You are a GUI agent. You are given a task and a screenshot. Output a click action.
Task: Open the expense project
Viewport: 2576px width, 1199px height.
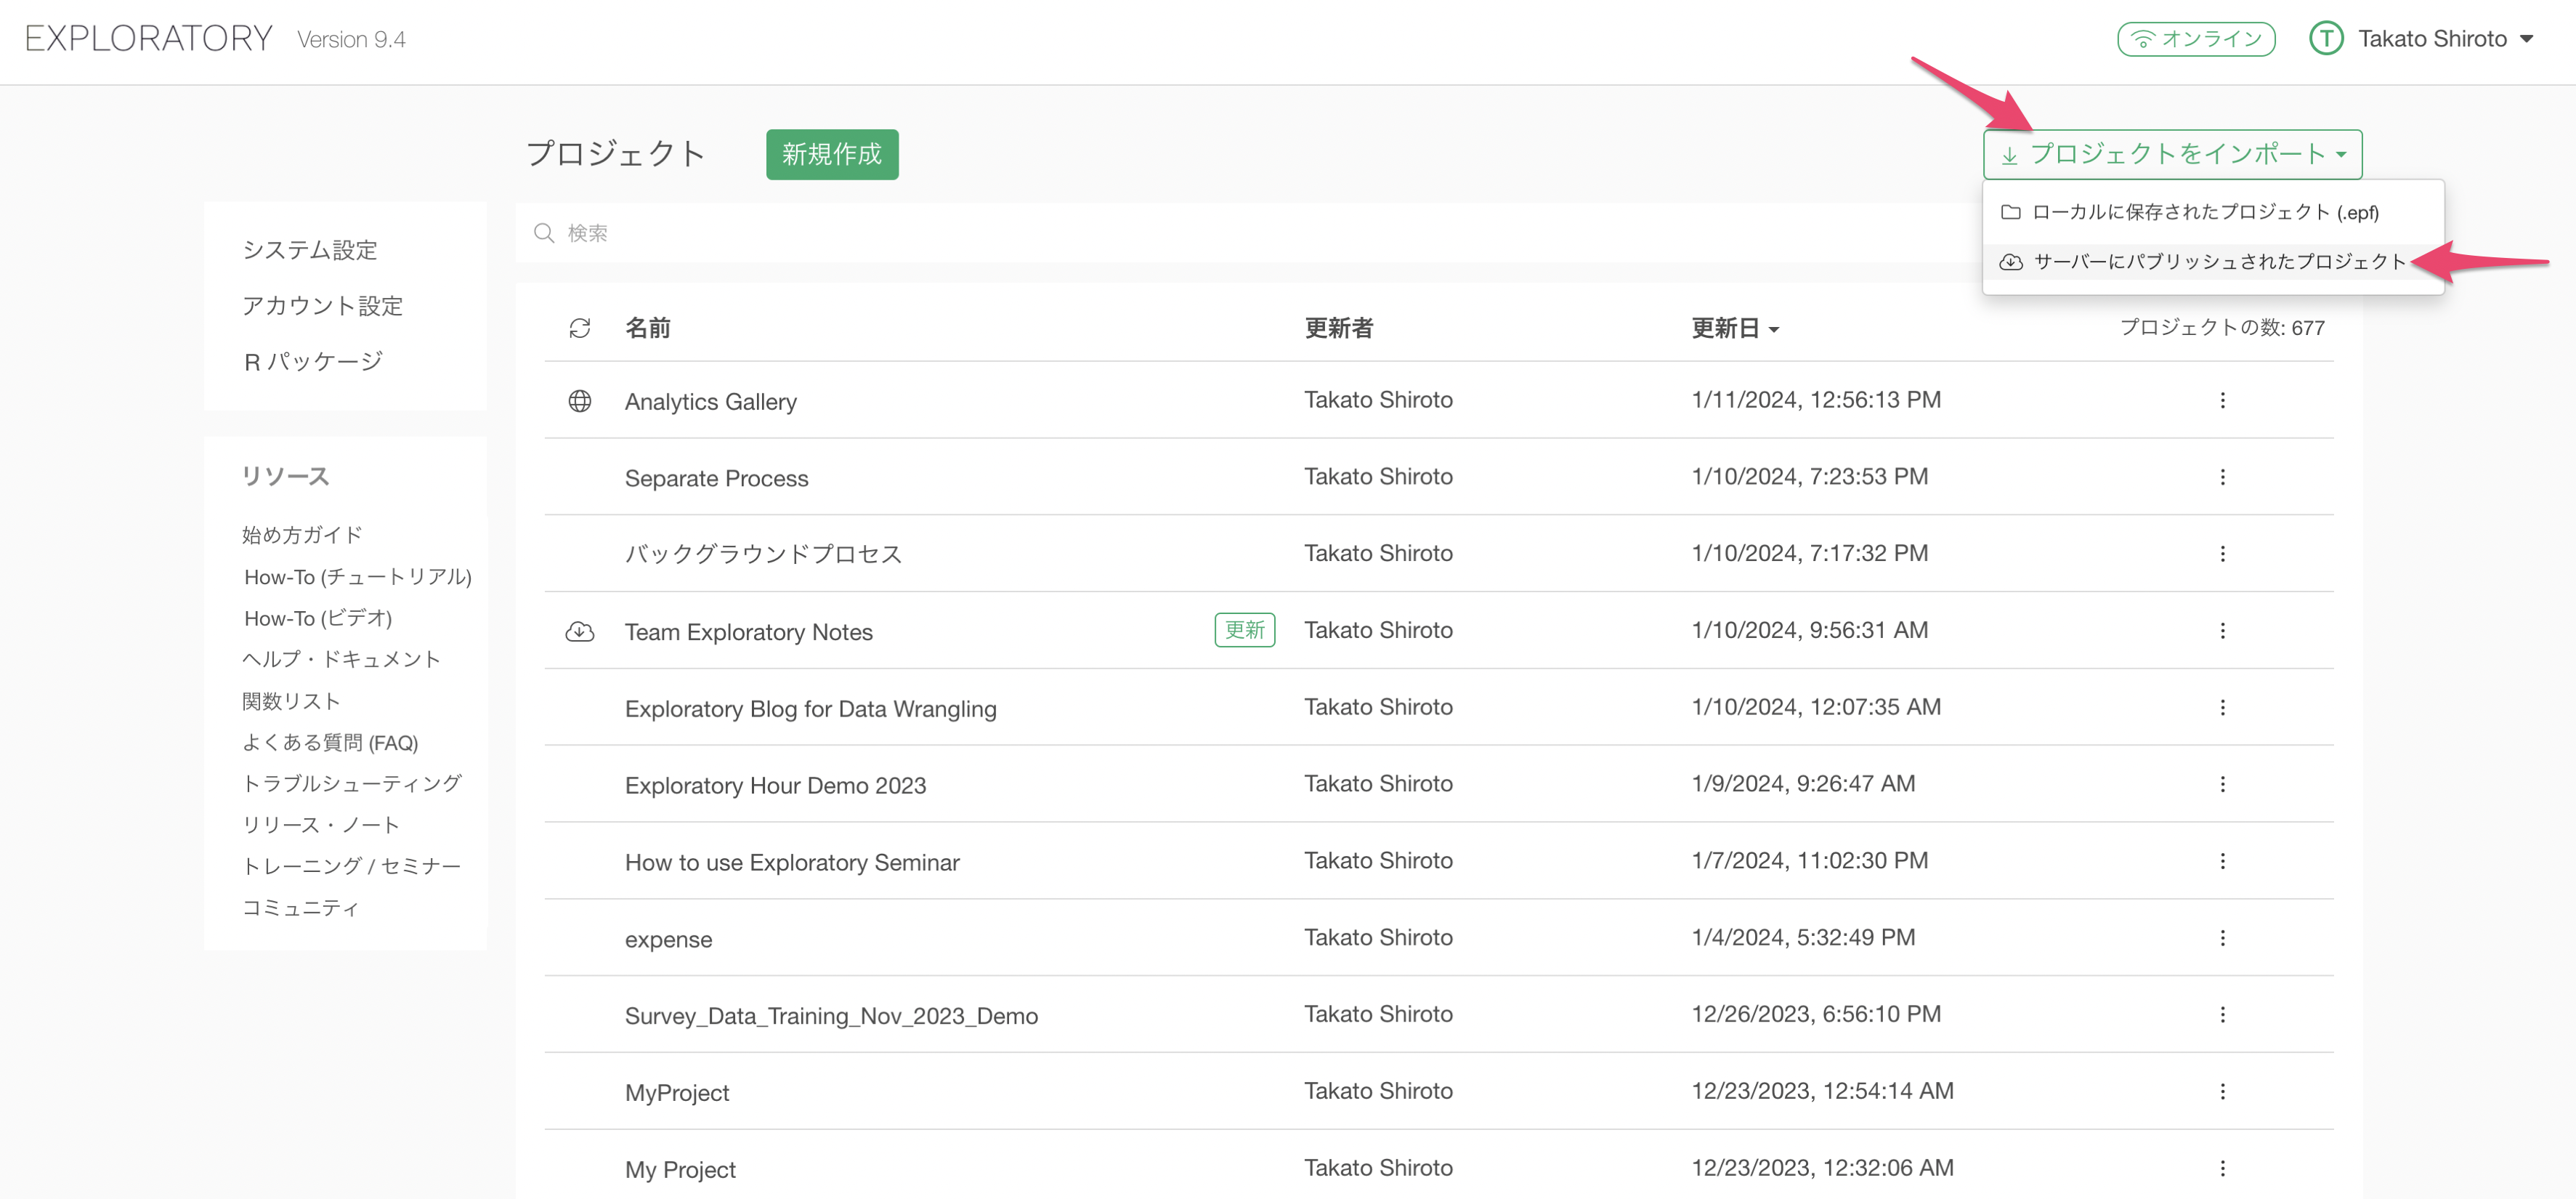668,940
